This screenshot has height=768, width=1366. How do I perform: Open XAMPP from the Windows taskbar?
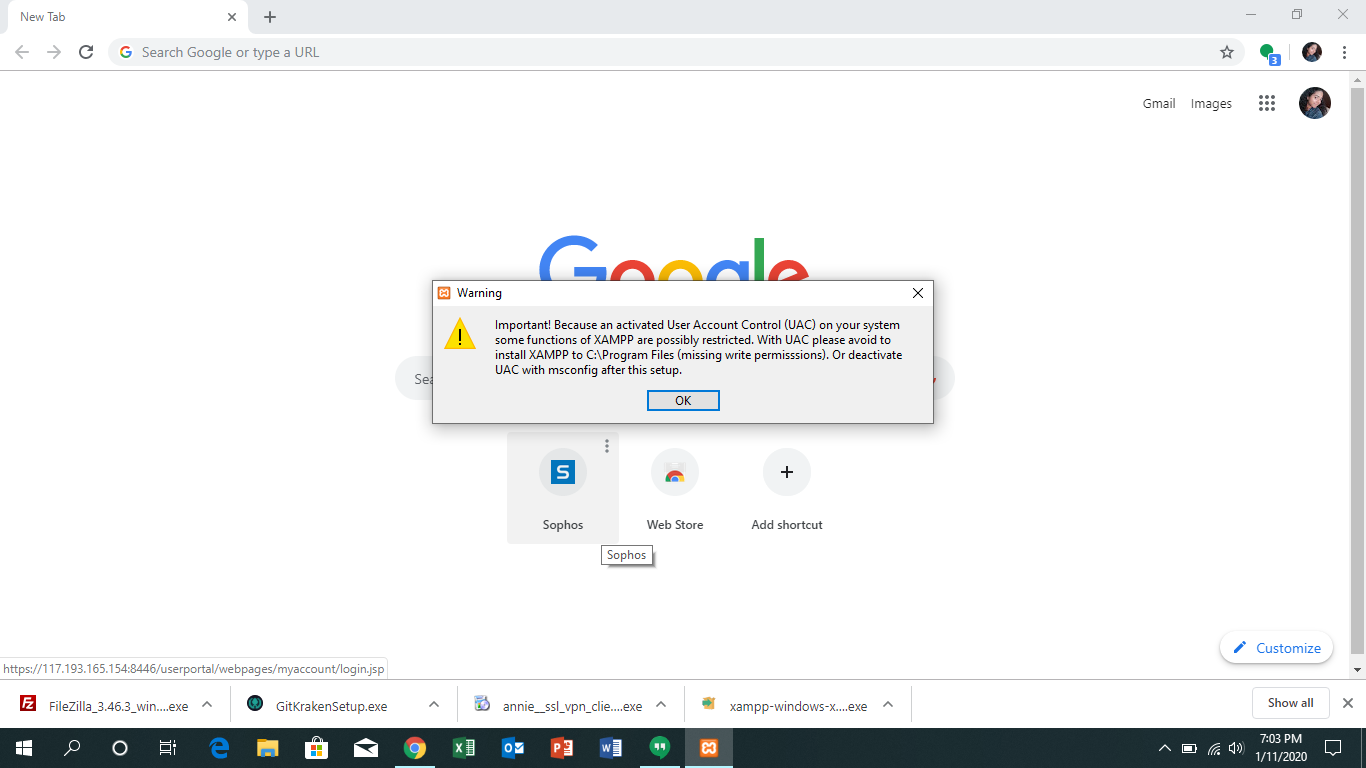point(709,748)
